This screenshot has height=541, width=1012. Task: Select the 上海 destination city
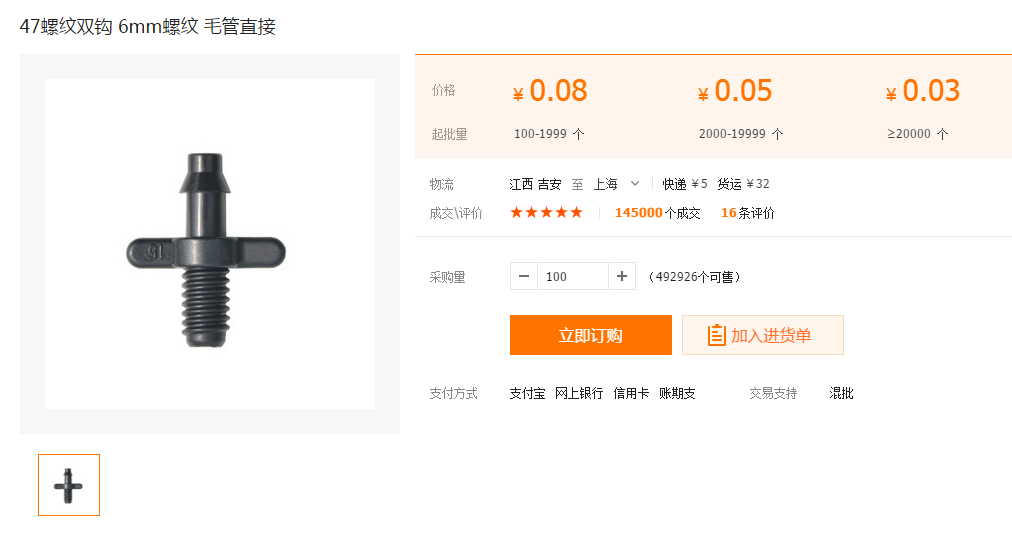point(605,184)
